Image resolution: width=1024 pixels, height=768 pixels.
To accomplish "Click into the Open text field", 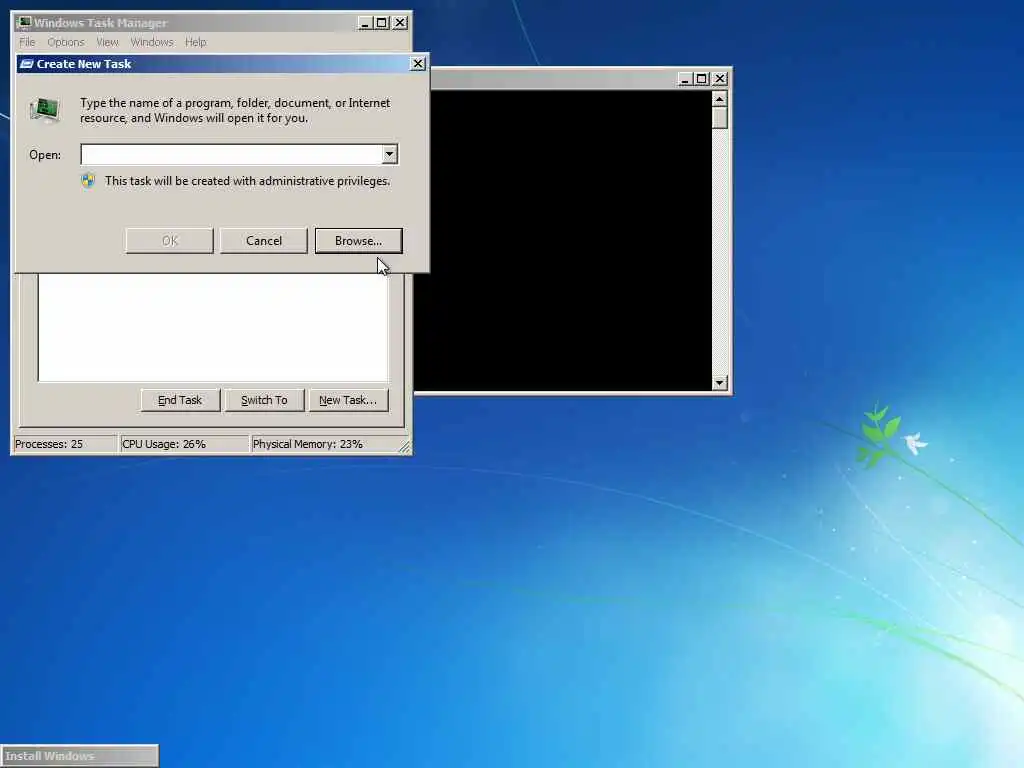I will point(231,154).
